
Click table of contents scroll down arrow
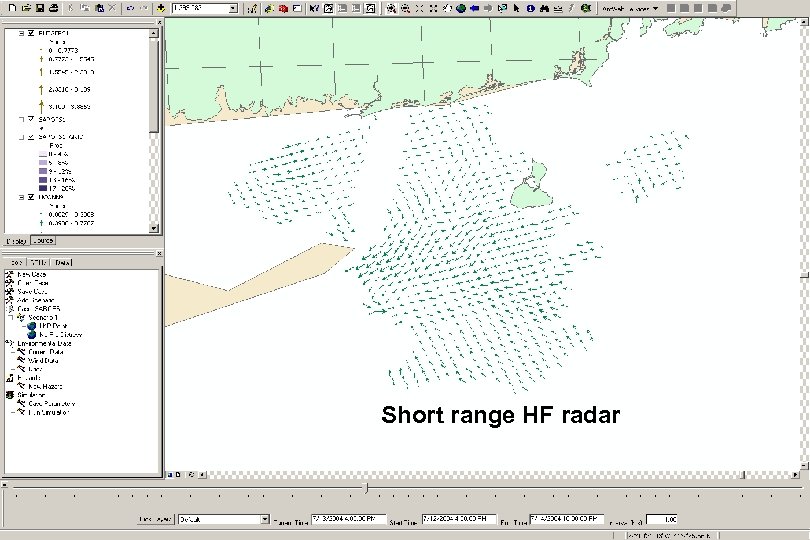(x=153, y=228)
